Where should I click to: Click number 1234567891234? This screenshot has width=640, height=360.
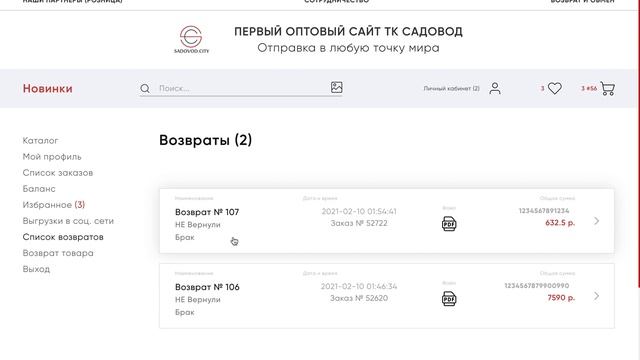pyautogui.click(x=544, y=211)
